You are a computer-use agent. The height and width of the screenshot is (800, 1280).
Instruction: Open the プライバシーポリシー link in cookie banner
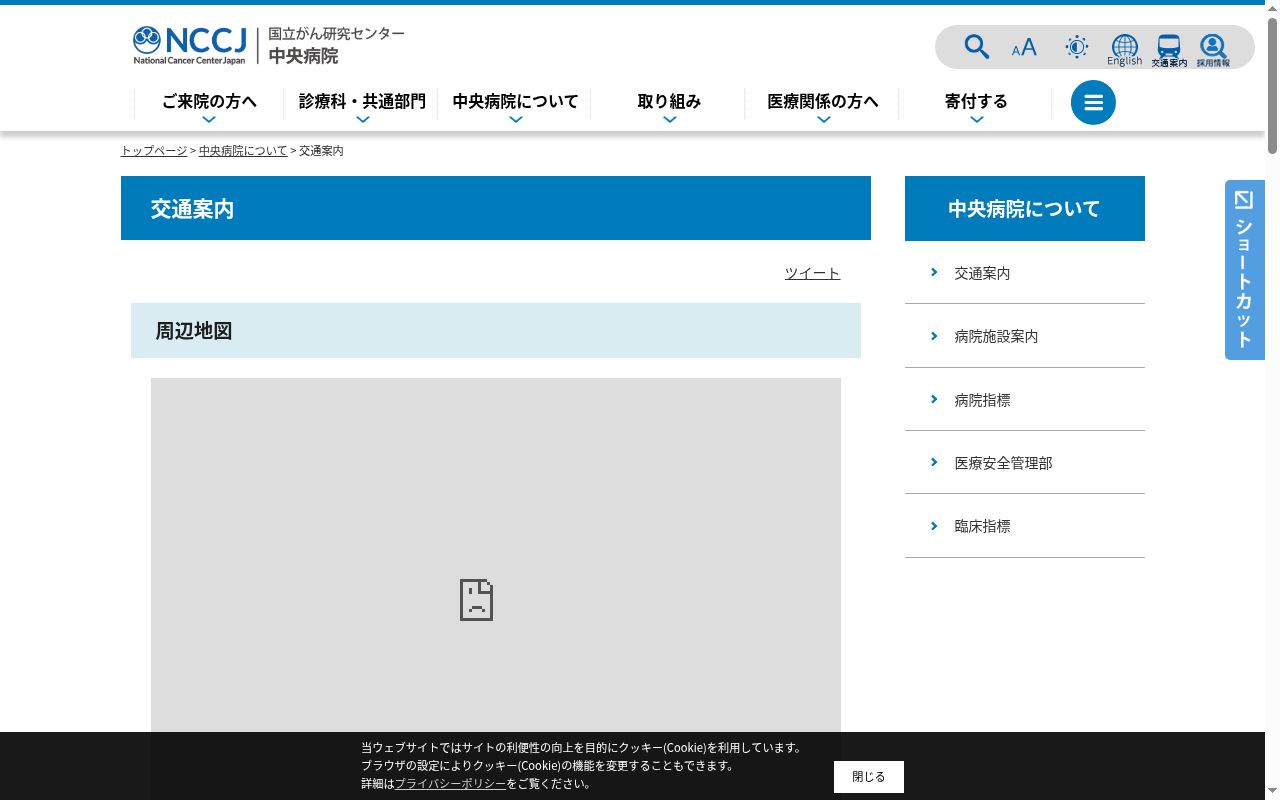point(450,784)
